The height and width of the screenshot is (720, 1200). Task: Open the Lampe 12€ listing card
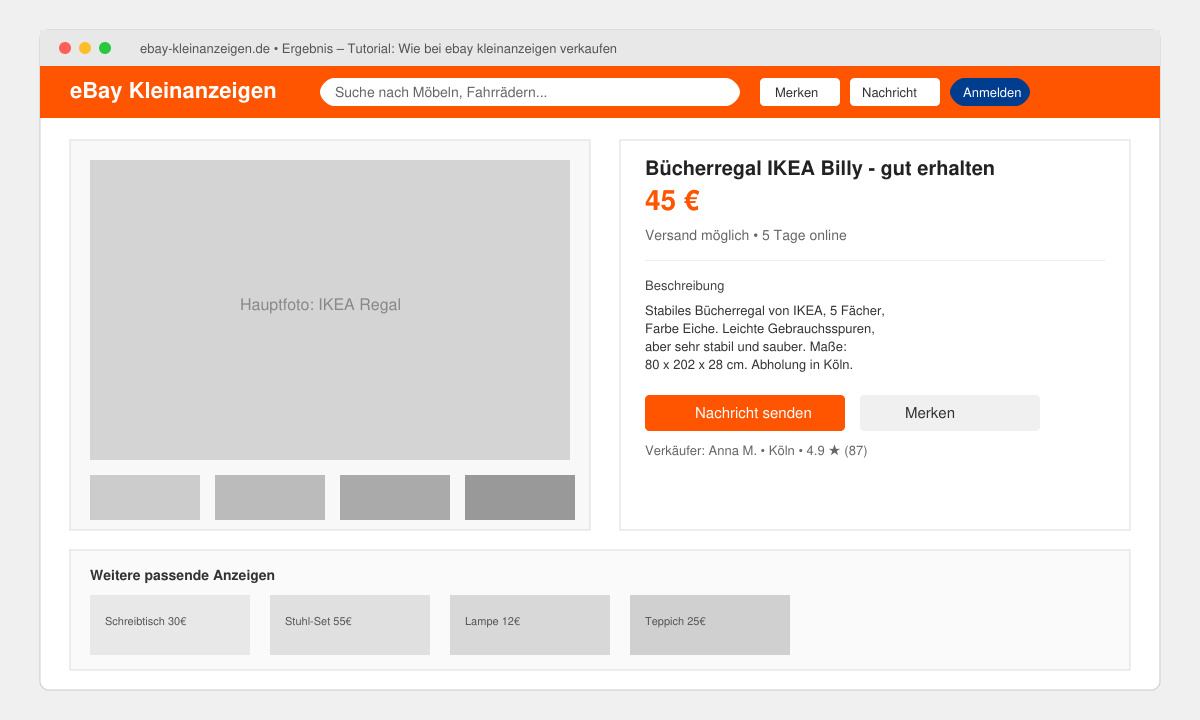[x=530, y=625]
